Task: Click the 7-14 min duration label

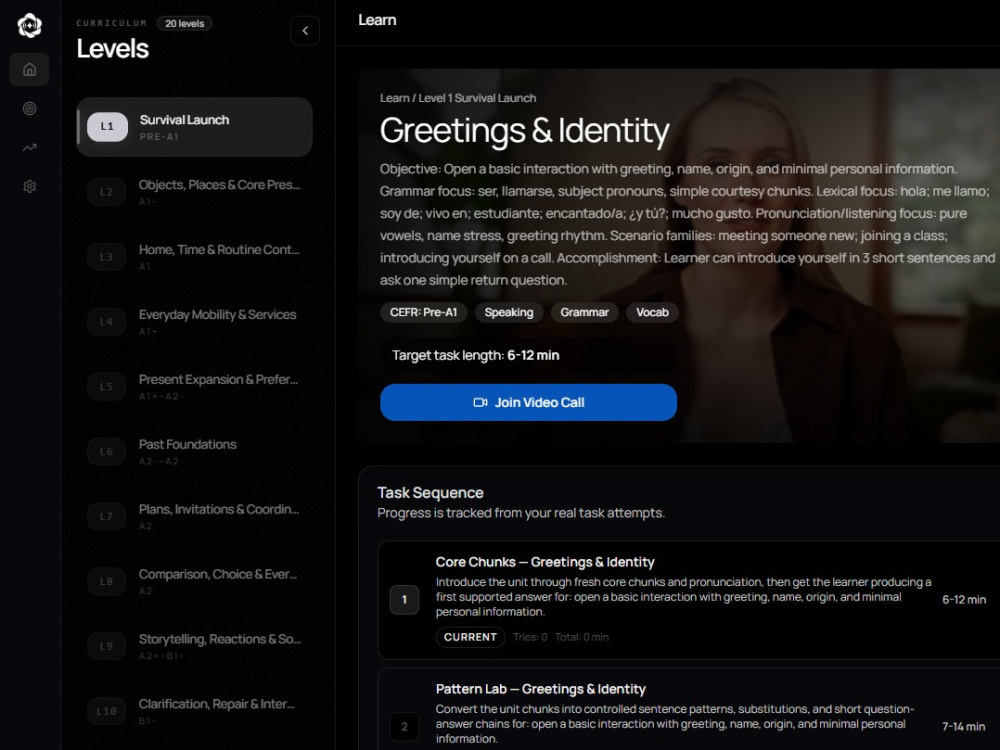Action: (964, 726)
